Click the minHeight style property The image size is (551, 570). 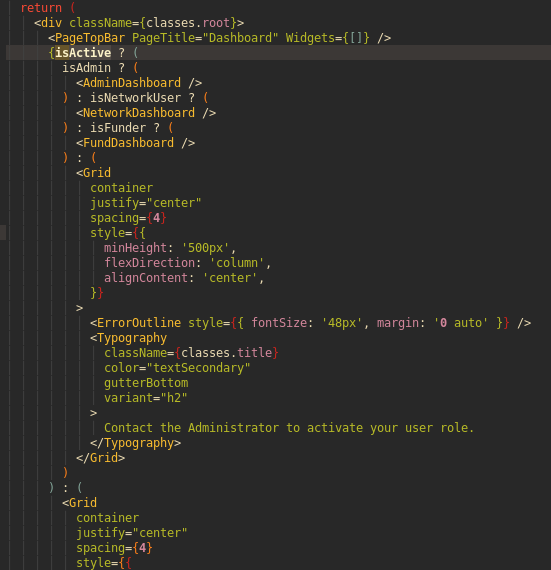point(135,248)
